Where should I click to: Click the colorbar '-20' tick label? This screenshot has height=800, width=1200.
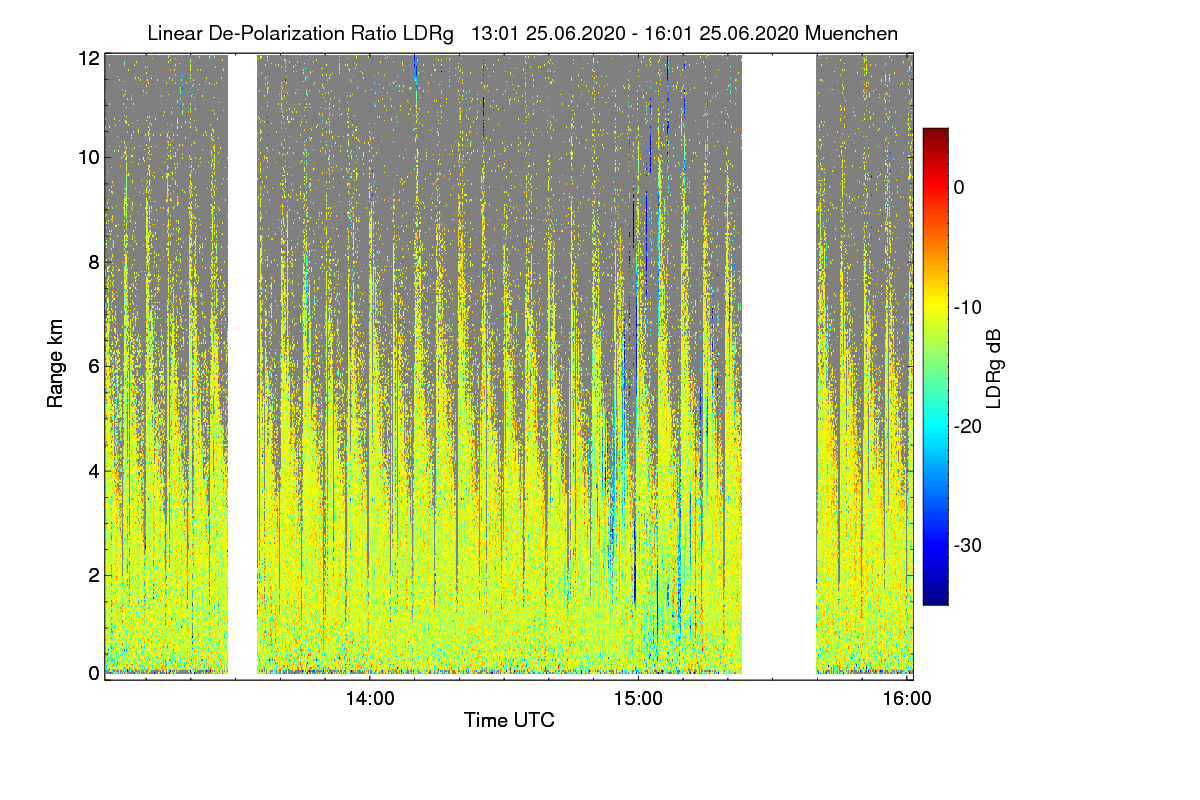tap(970, 427)
